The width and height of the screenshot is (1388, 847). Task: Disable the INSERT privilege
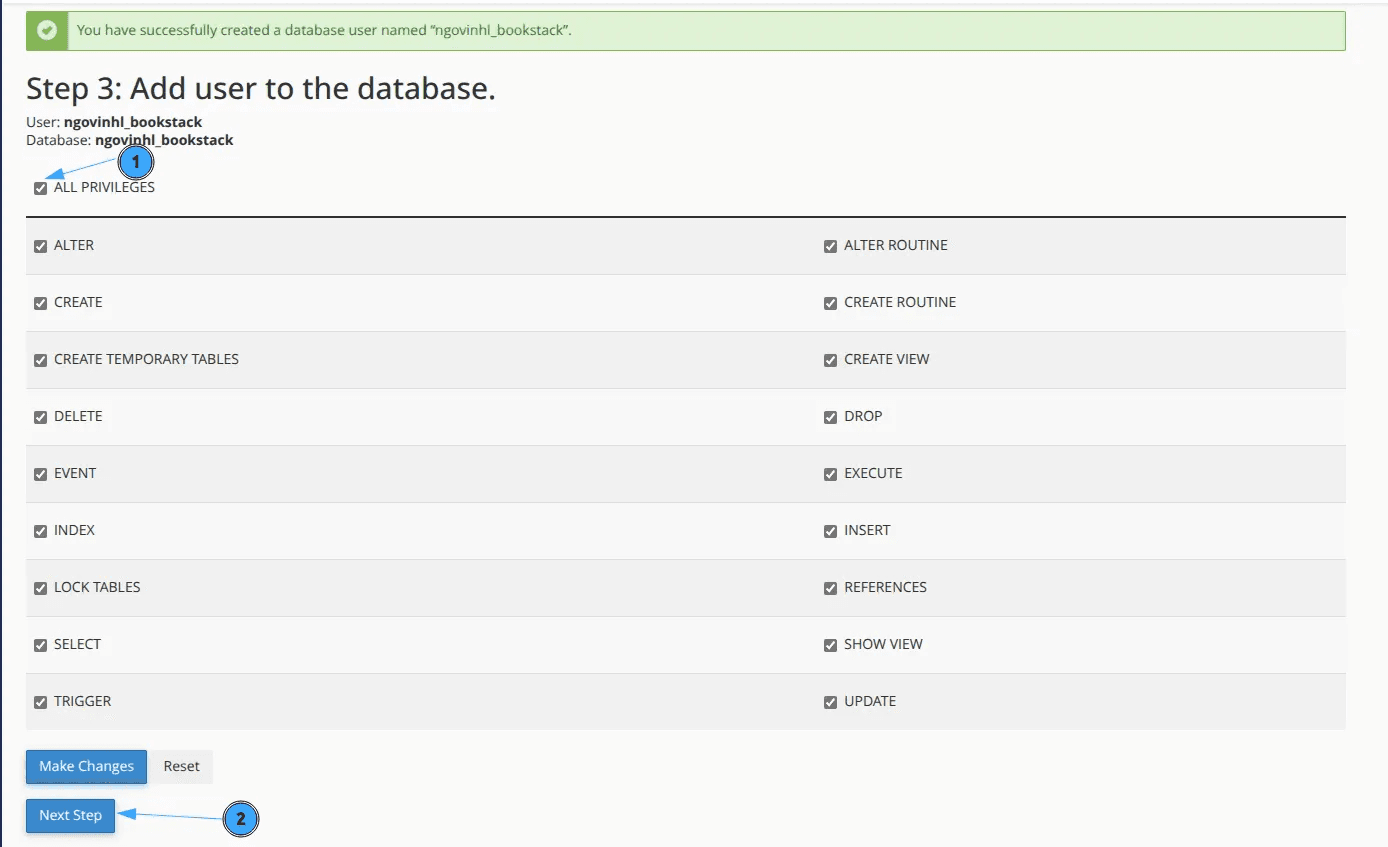click(830, 531)
